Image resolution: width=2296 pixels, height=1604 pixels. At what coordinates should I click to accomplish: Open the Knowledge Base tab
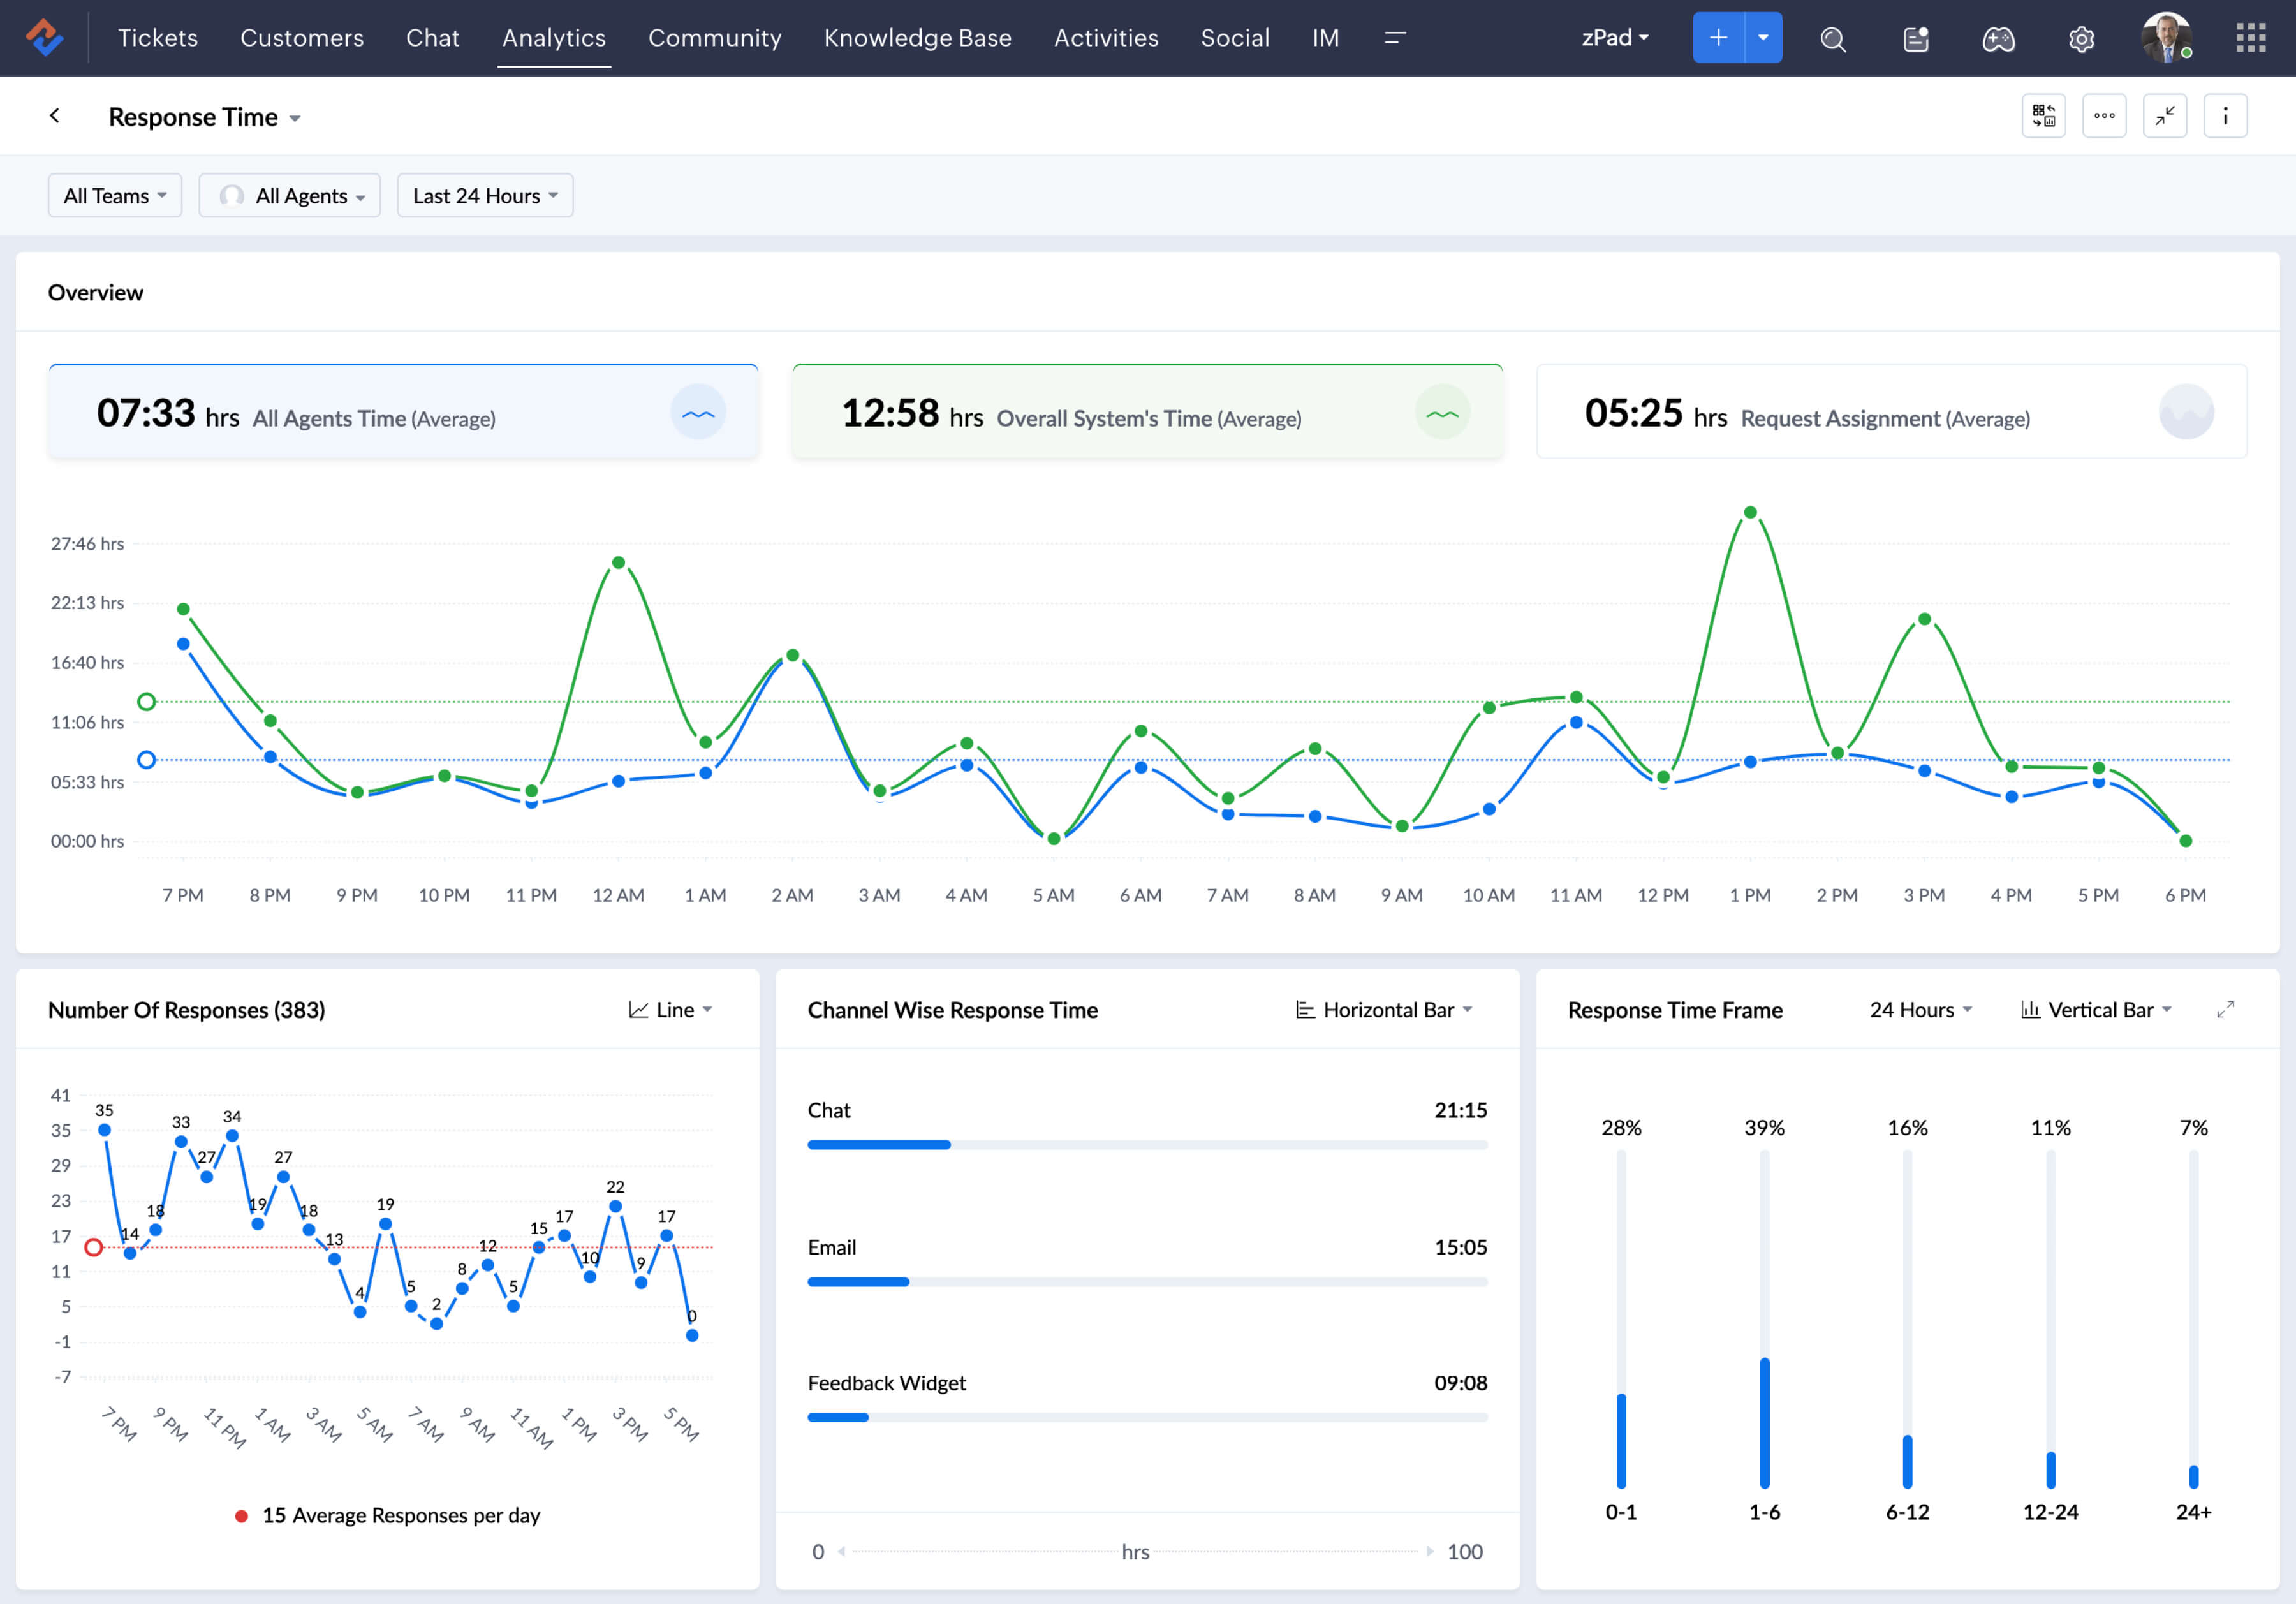[917, 38]
